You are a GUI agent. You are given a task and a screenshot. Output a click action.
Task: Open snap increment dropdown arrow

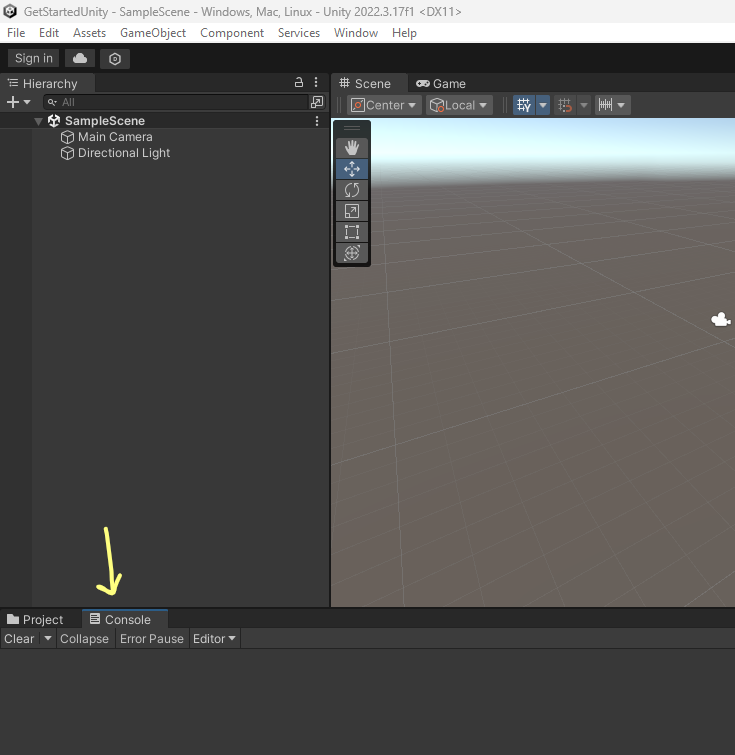621,105
